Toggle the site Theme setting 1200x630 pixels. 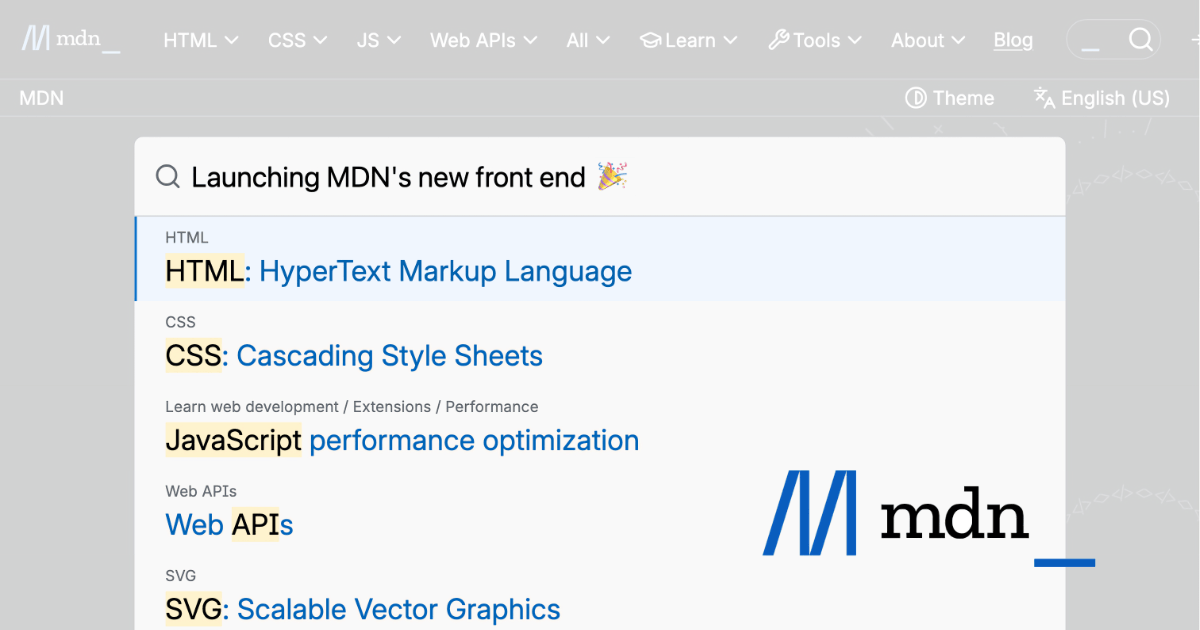pos(949,97)
